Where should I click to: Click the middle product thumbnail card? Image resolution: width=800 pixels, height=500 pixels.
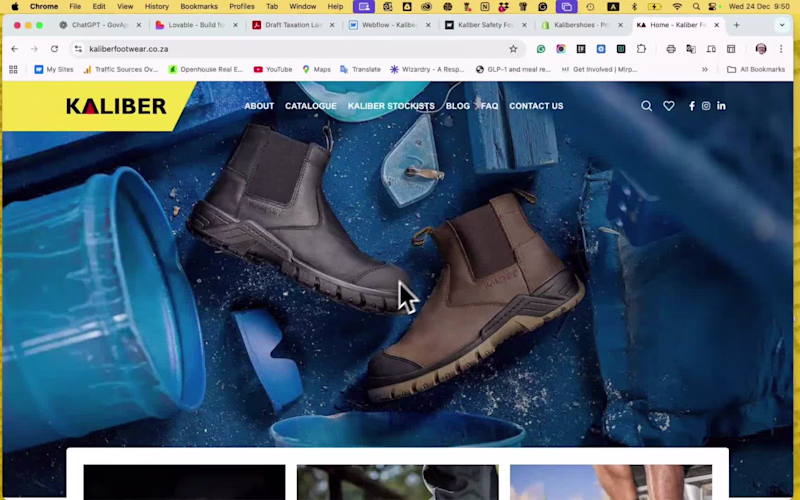397,482
